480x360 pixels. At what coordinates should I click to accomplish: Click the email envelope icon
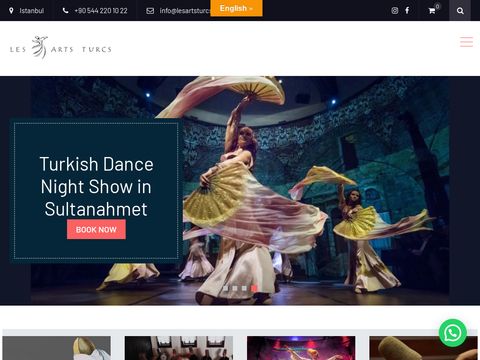point(150,11)
